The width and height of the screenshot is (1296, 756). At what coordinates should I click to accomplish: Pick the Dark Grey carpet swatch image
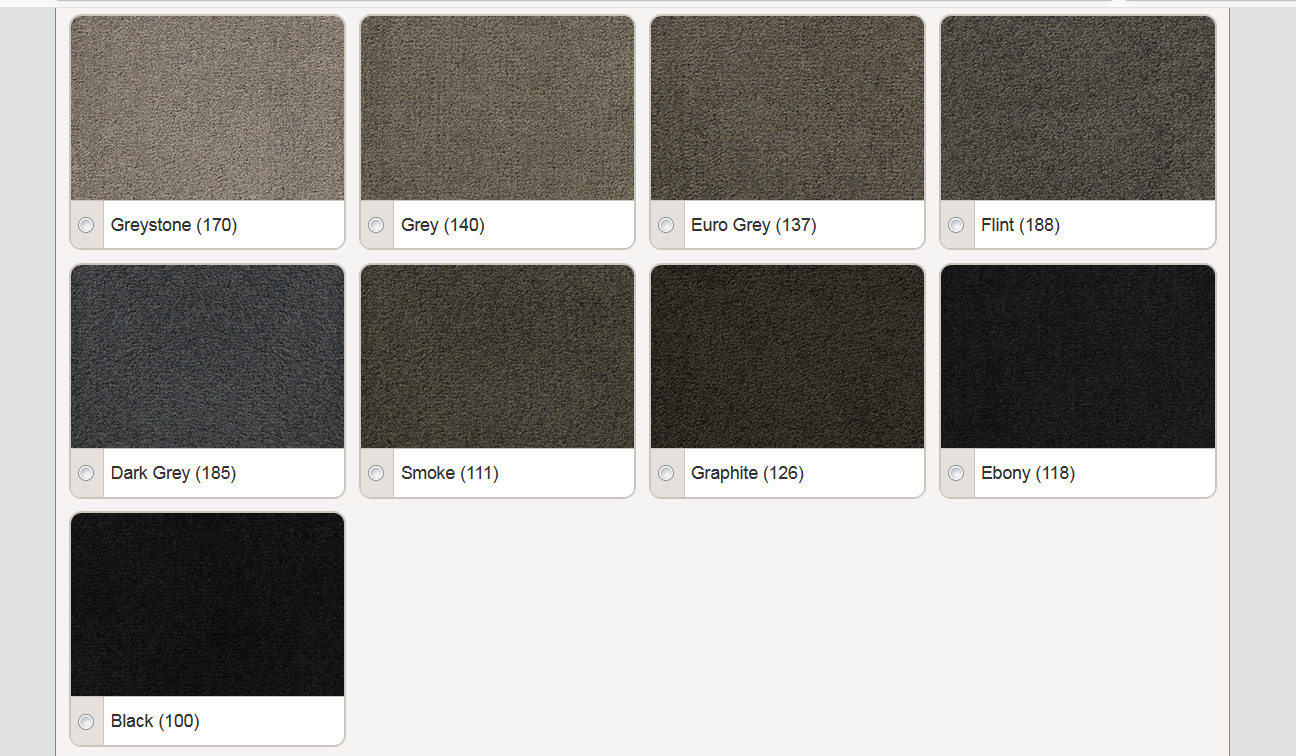[208, 356]
